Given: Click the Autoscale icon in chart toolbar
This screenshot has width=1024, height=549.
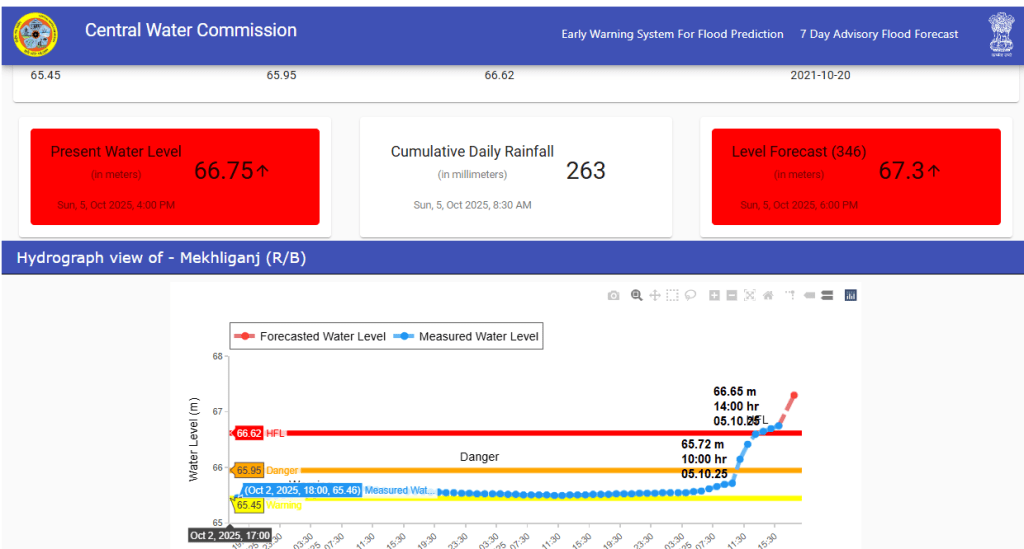Looking at the screenshot, I should click(x=750, y=295).
